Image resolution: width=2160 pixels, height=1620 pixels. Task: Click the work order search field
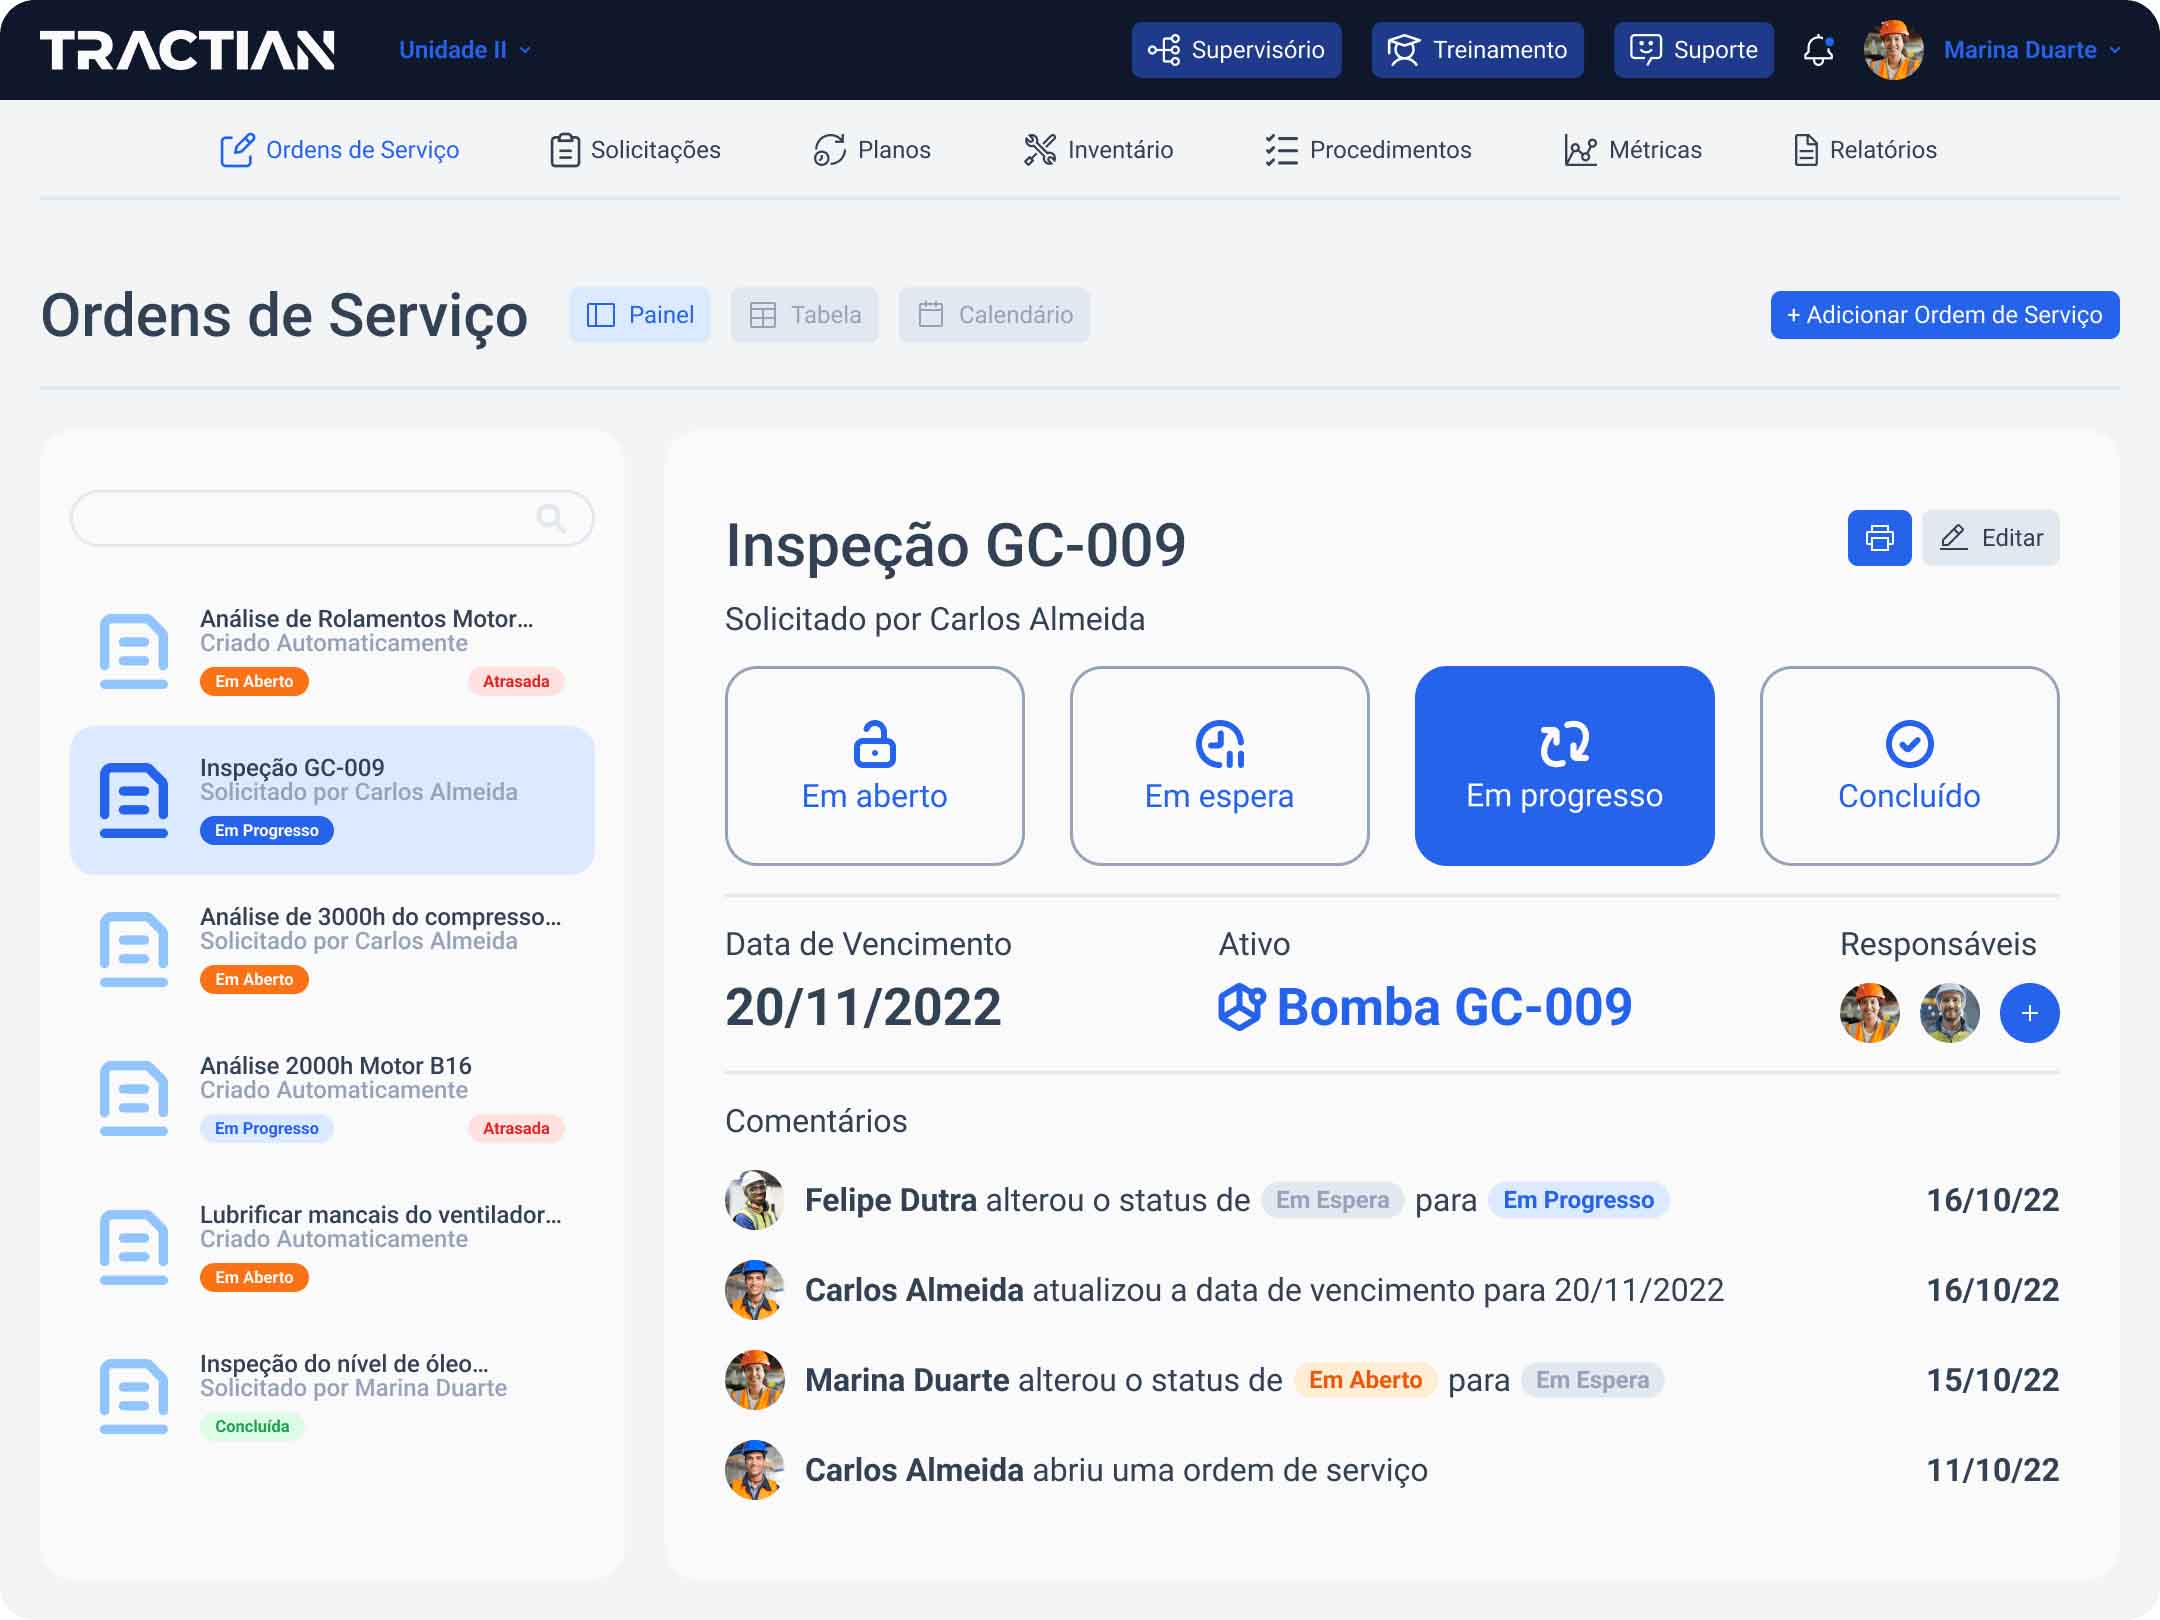click(x=300, y=518)
